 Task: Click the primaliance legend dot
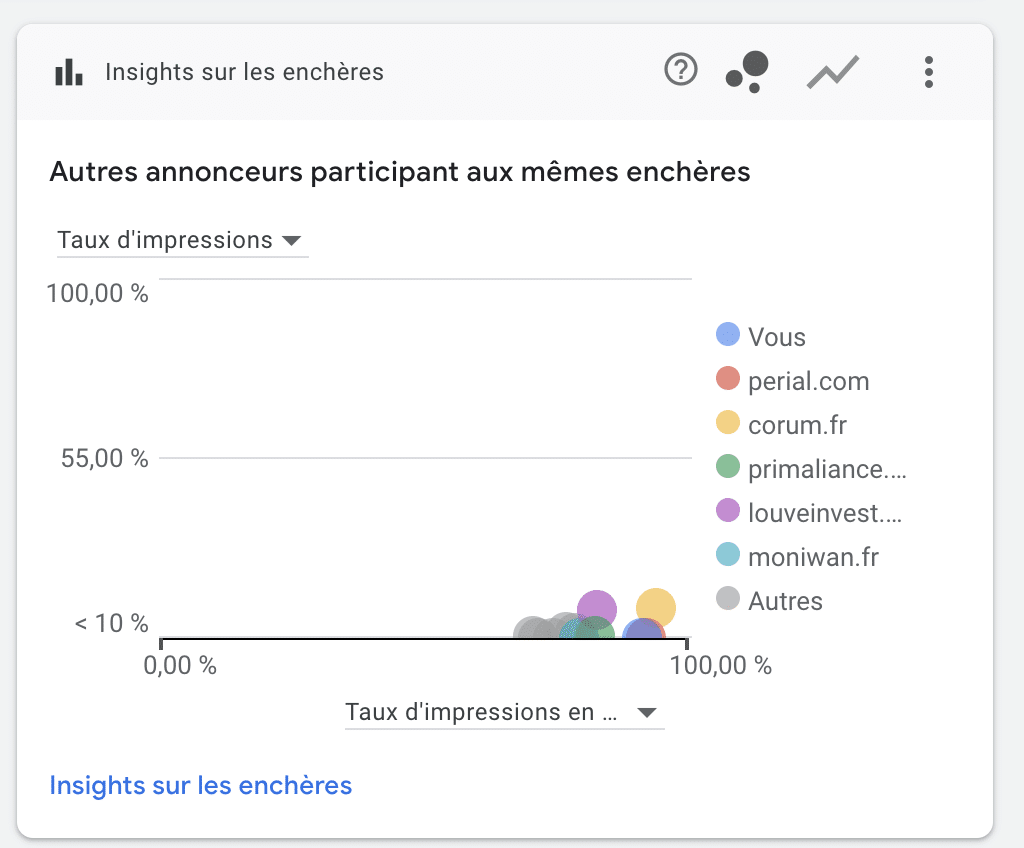728,466
